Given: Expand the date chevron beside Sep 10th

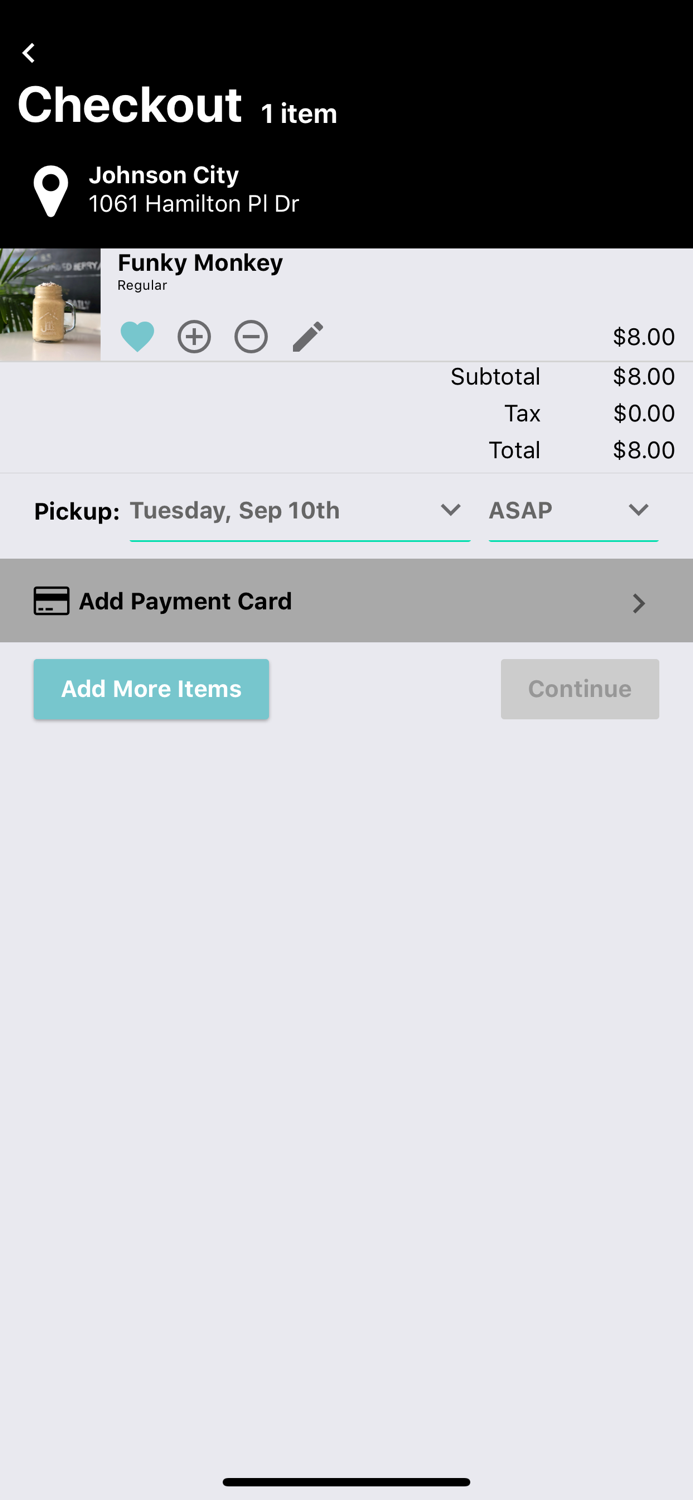Looking at the screenshot, I should [x=451, y=510].
